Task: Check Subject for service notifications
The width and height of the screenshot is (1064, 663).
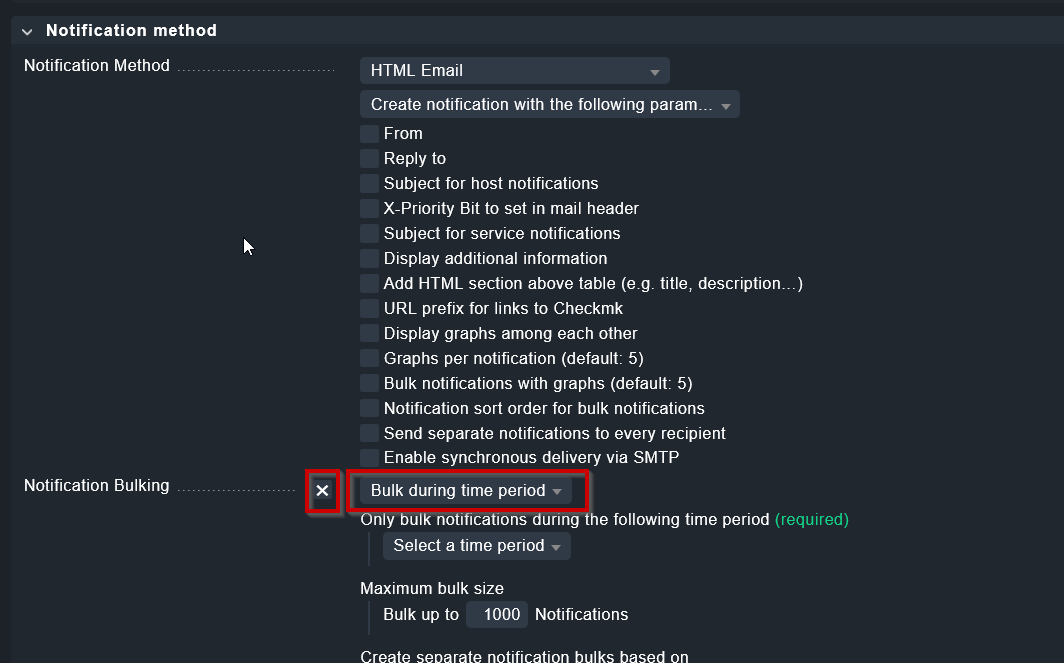Action: (370, 233)
